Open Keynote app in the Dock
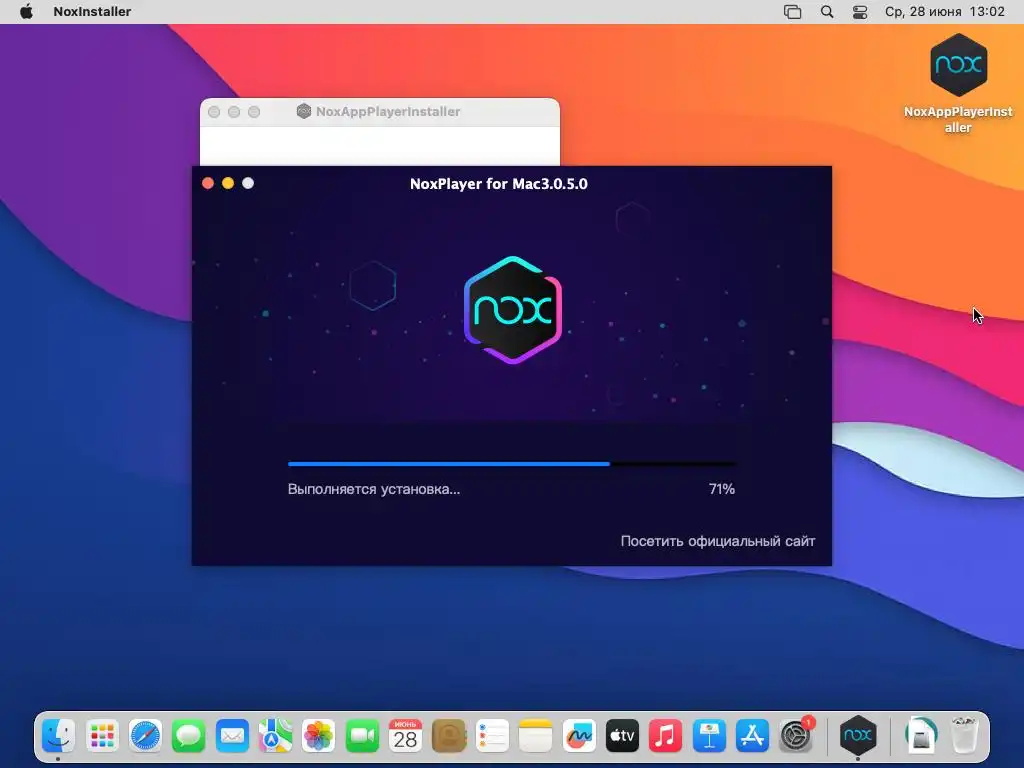Screen dimensions: 1024x768 click(x=709, y=736)
